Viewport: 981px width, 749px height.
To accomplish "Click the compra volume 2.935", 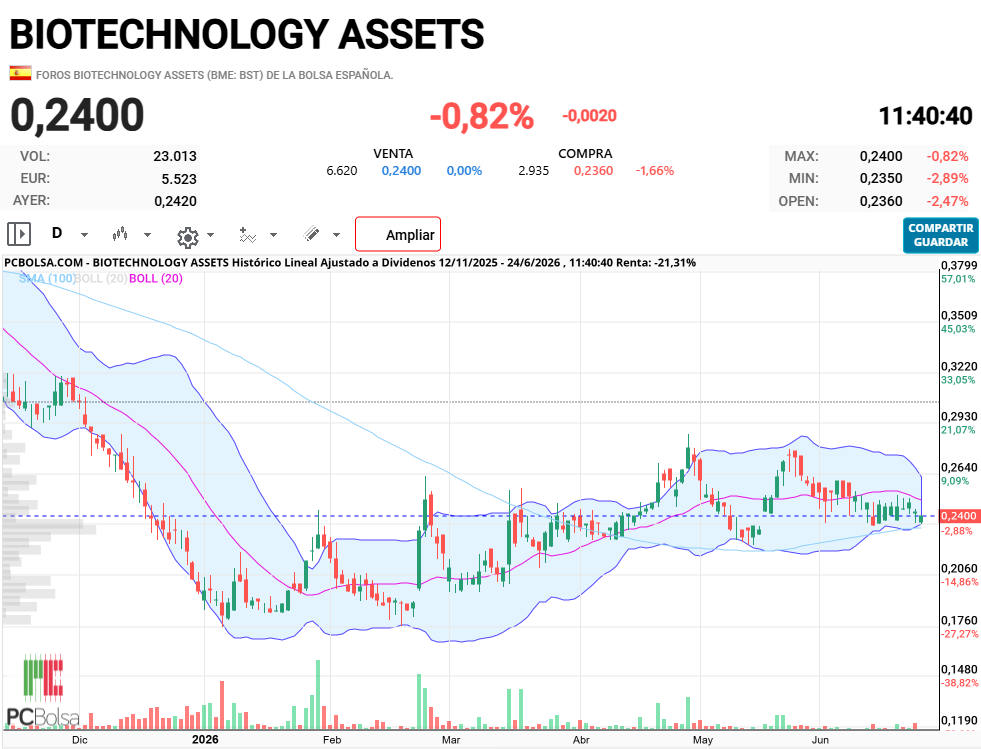I will [x=534, y=171].
